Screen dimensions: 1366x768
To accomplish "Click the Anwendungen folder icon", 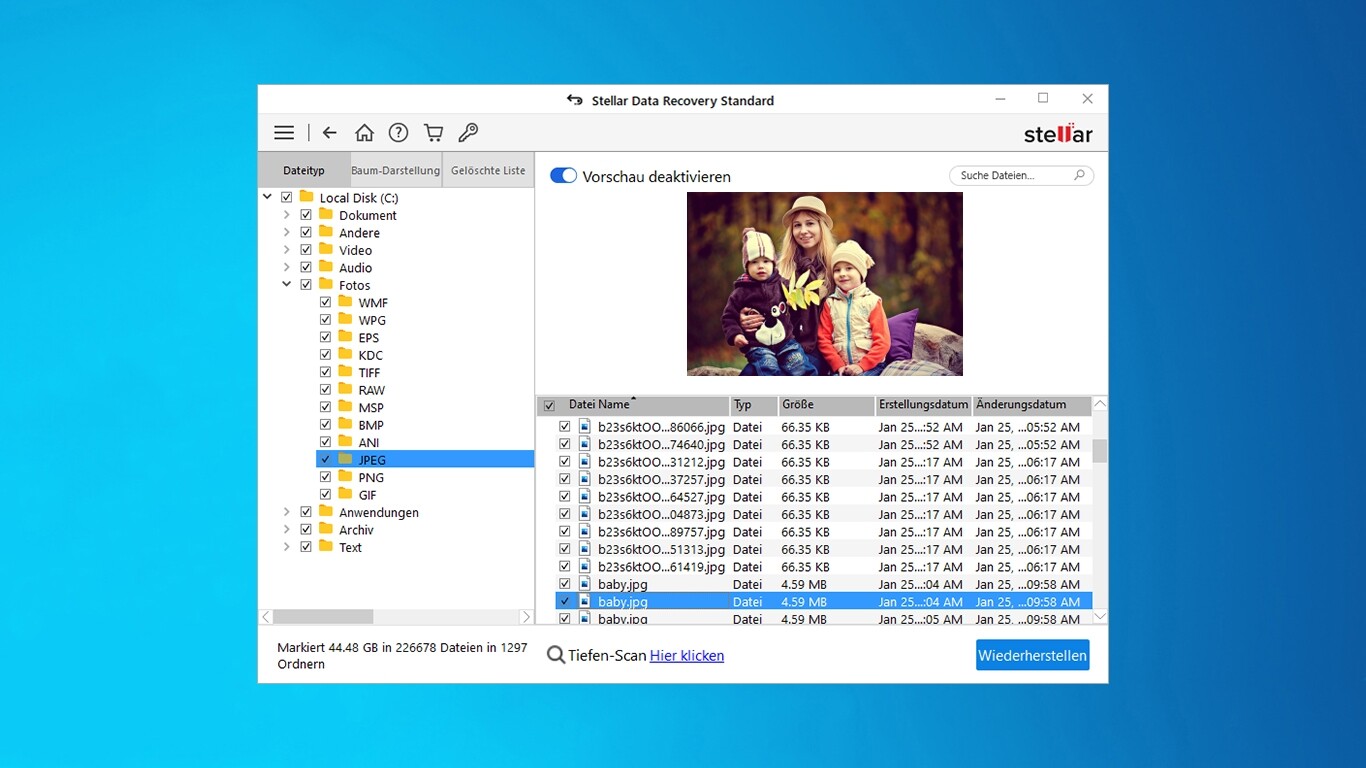I will (326, 512).
